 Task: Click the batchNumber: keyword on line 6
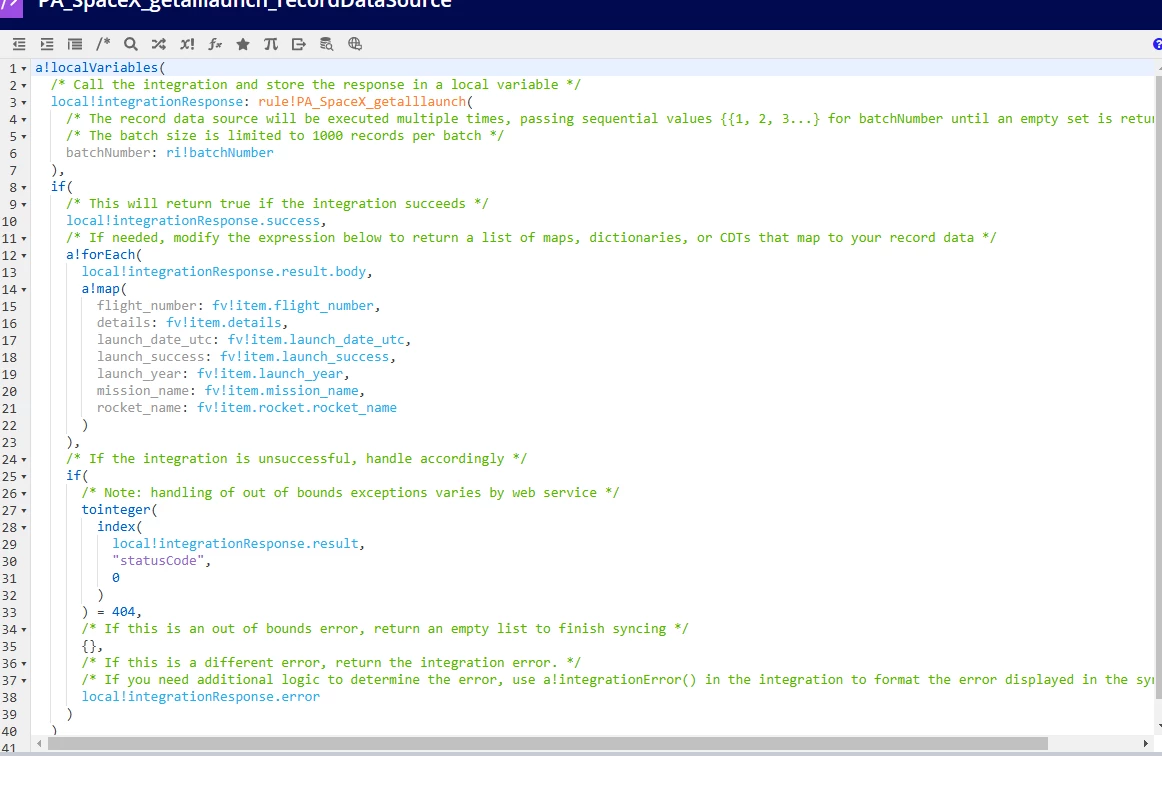[x=112, y=153]
